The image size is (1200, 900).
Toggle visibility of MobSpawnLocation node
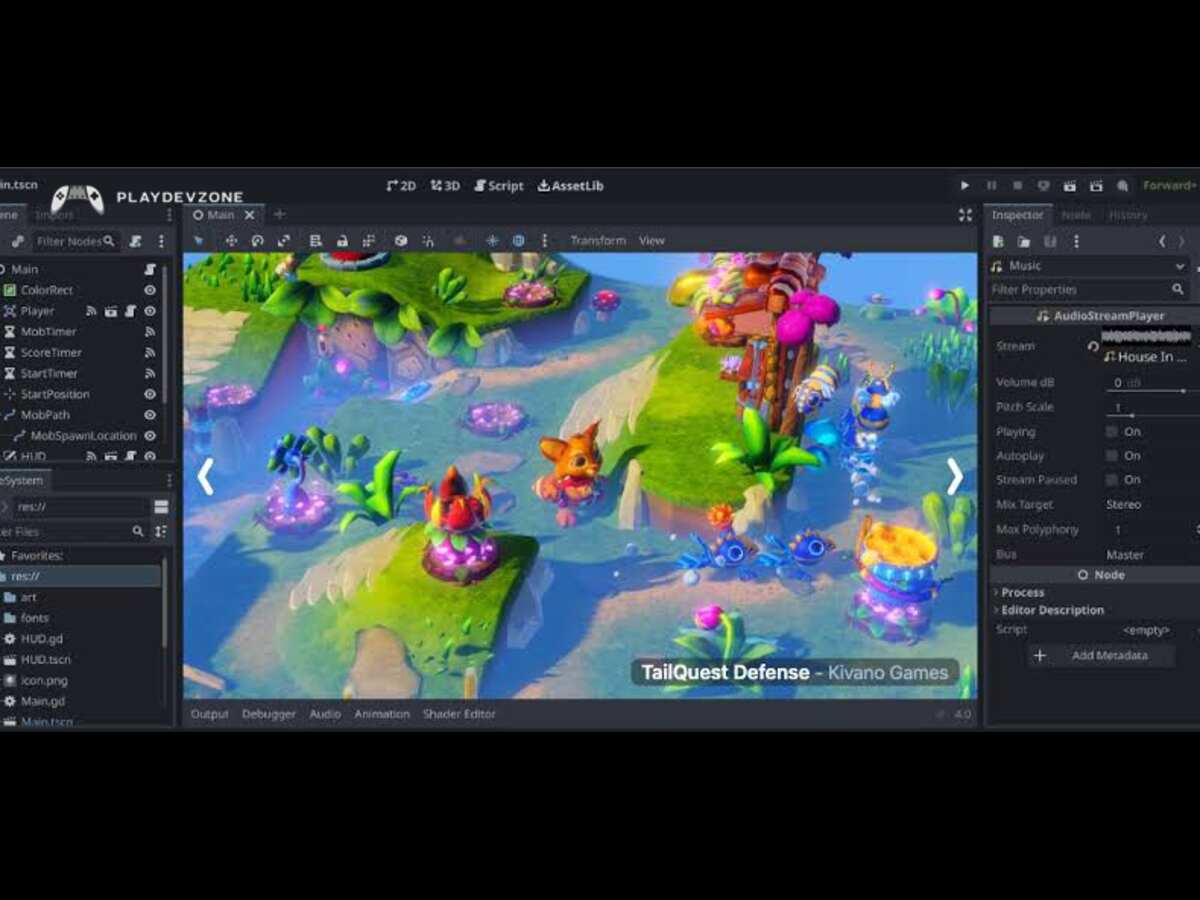[x=150, y=436]
